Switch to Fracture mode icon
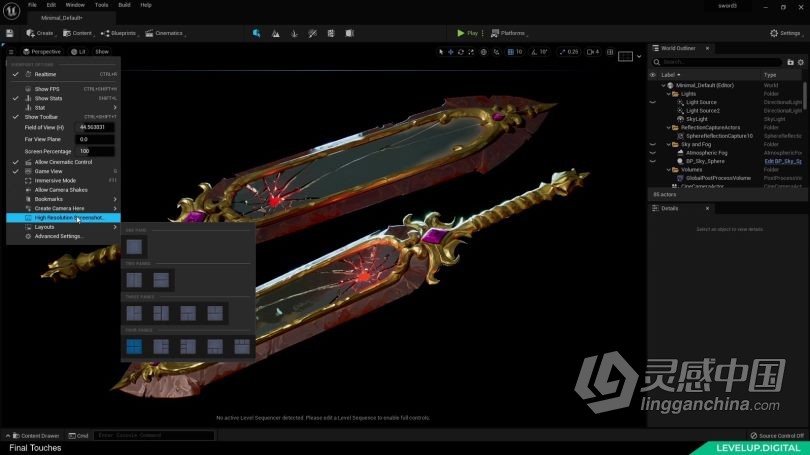 point(331,33)
